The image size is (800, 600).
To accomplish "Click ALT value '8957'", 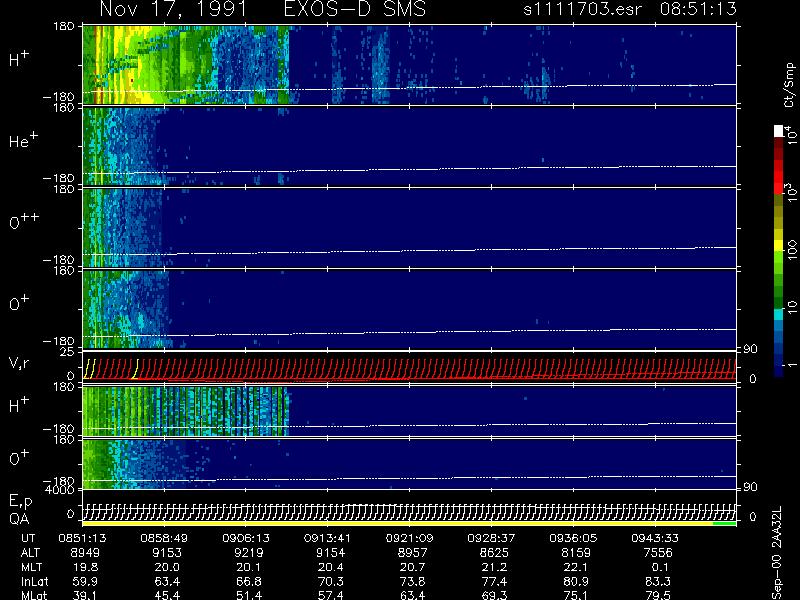I will pyautogui.click(x=412, y=553).
